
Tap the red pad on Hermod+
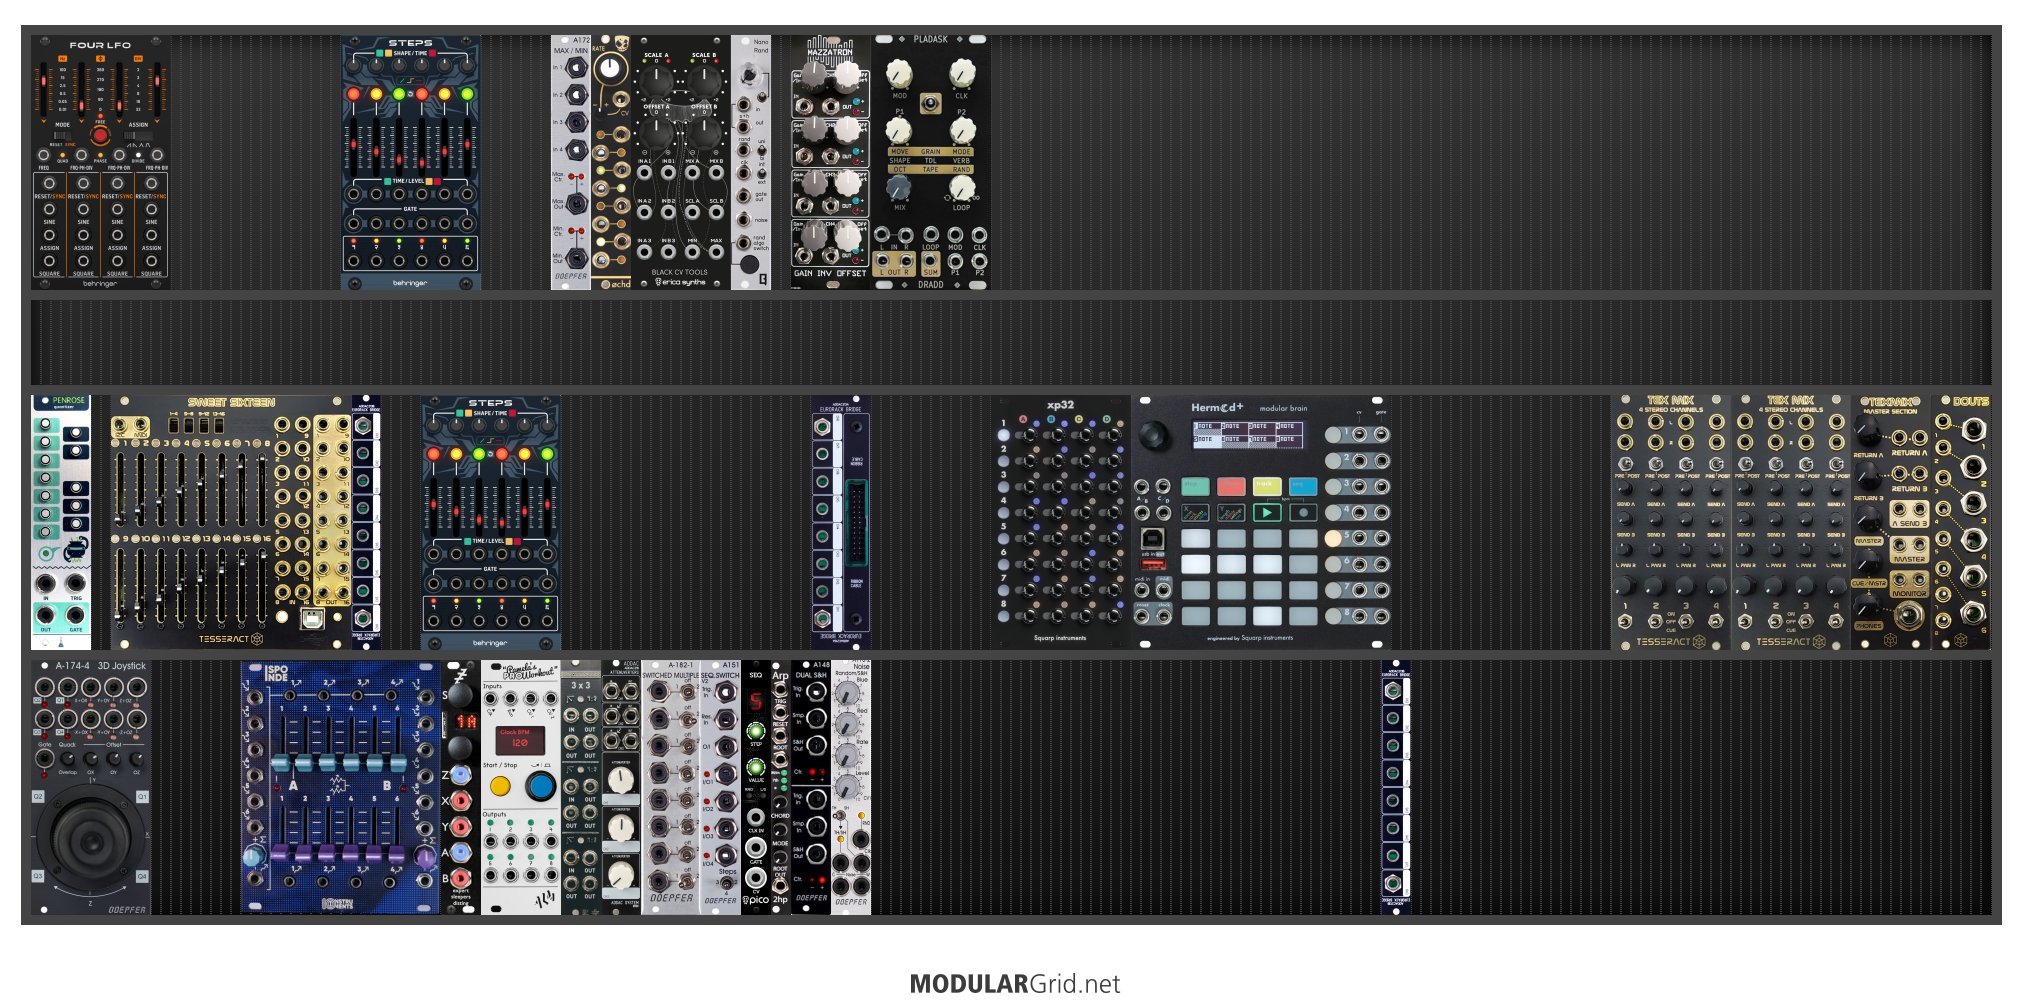click(1231, 486)
